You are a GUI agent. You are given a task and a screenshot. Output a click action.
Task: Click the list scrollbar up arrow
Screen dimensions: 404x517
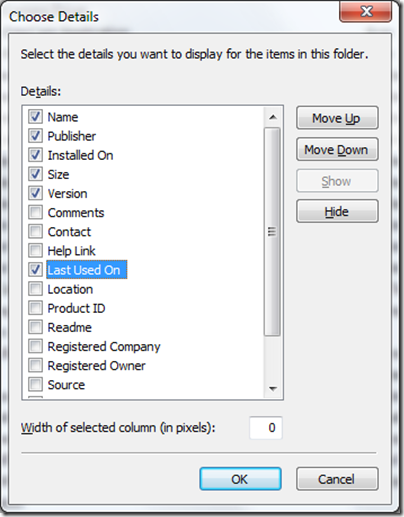[x=273, y=117]
